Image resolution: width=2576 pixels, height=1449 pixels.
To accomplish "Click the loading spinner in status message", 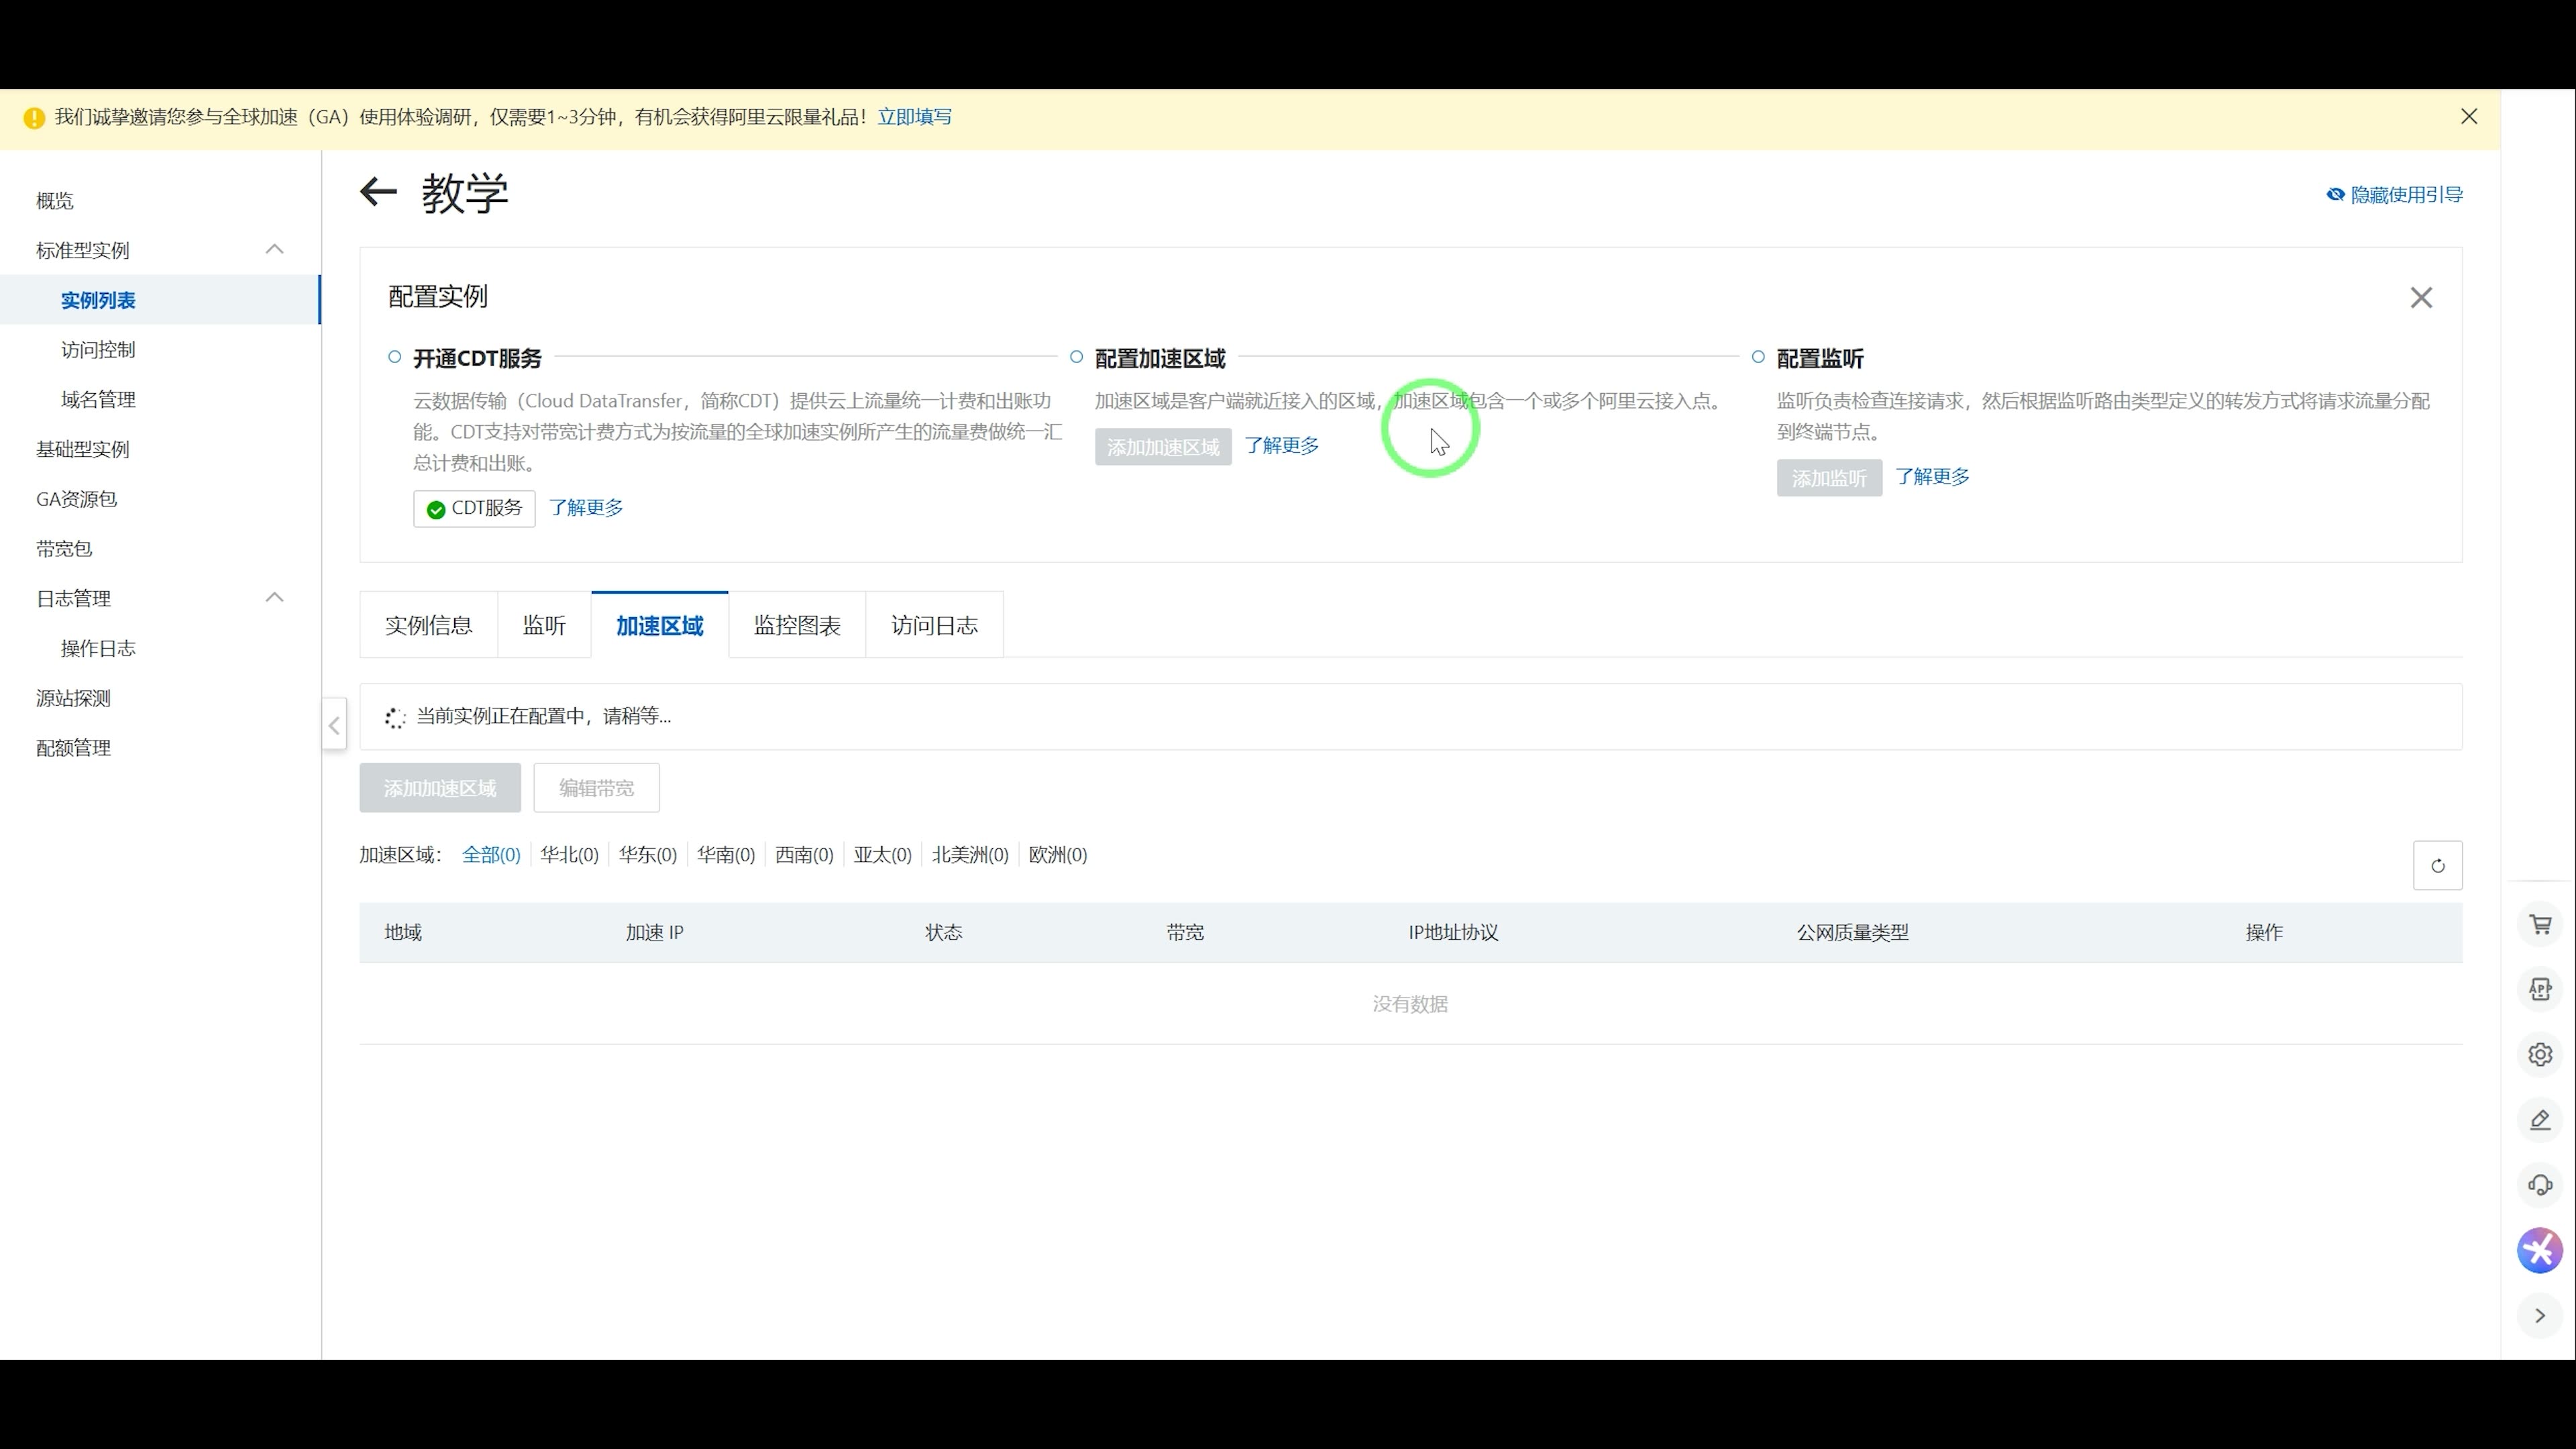I will 395,718.
